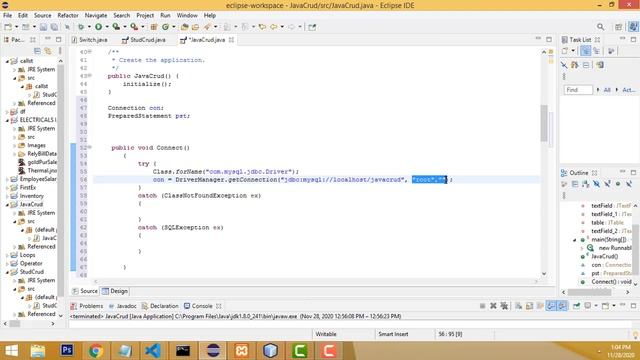Viewport: 640px width, 360px height.
Task: Open the Project menu
Action: tap(145, 16)
